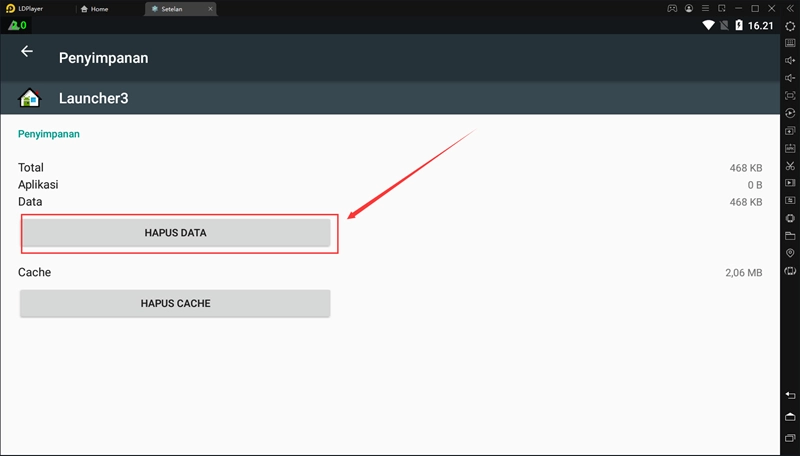
Task: Click the green notification counter showing 0
Action: (17, 25)
